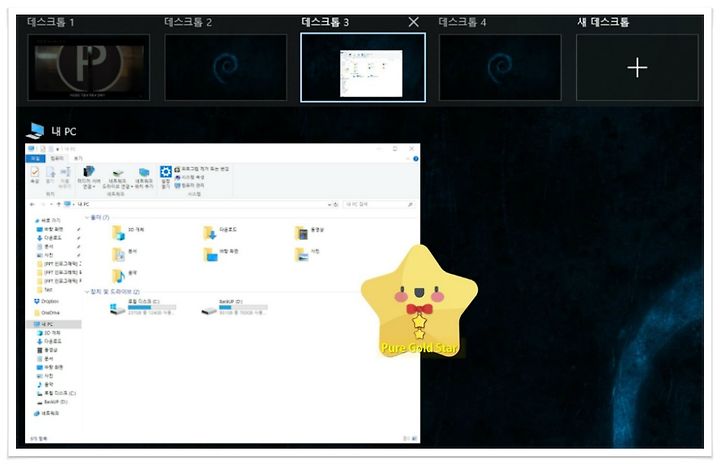Select pinned 다운로드 under 바로 가기
Image resolution: width=720 pixels, height=464 pixels.
[x=49, y=238]
